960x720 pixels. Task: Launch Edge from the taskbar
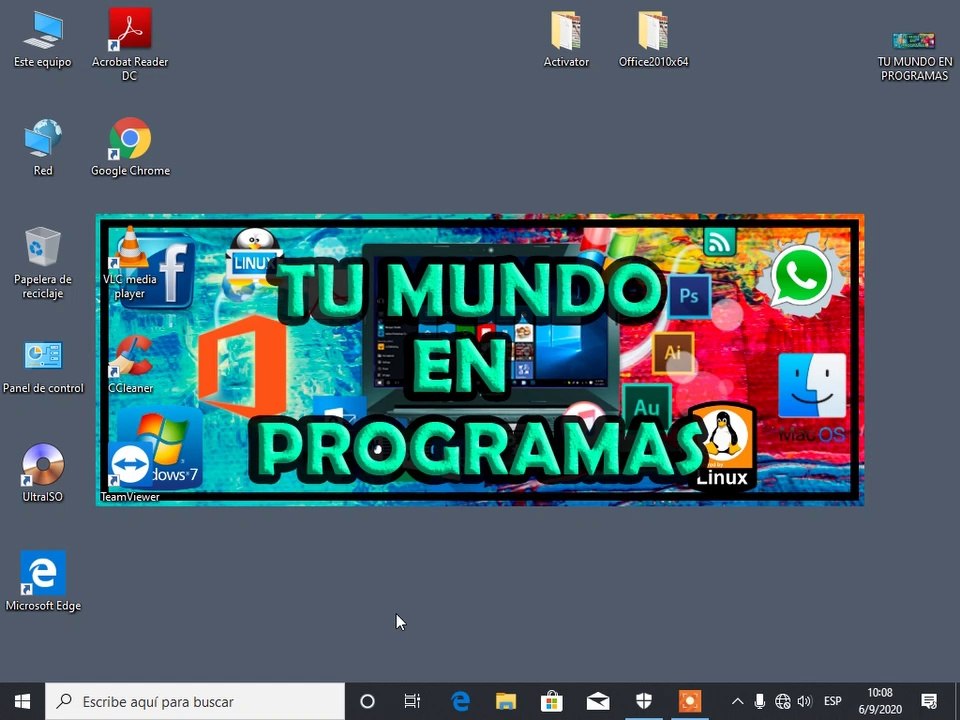tap(460, 701)
